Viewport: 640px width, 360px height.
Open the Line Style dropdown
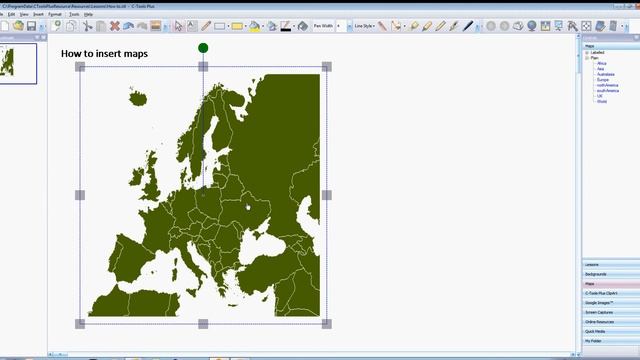[364, 26]
